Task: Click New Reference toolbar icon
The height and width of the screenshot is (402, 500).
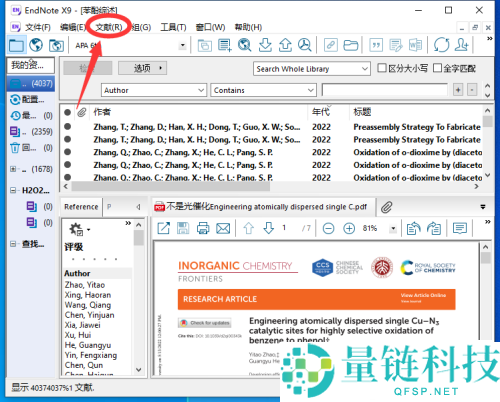Action: 225,45
